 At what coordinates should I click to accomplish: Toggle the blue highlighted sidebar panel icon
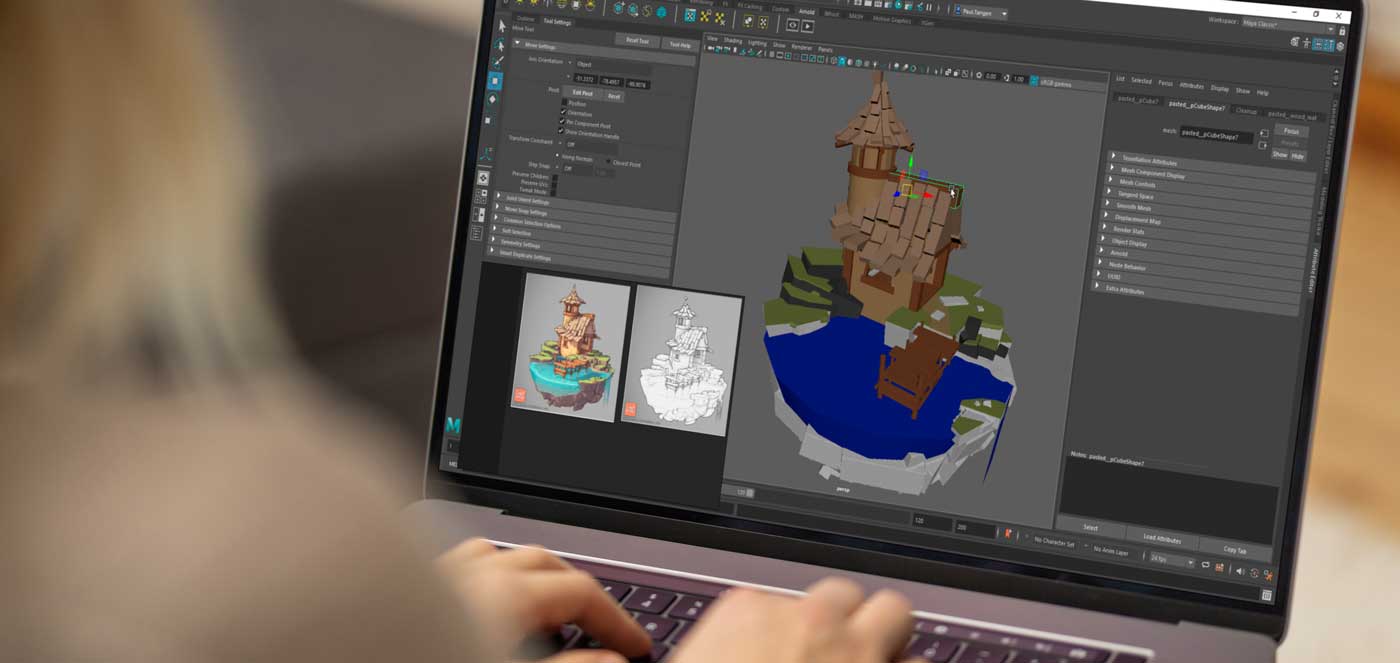pyautogui.click(x=1323, y=44)
